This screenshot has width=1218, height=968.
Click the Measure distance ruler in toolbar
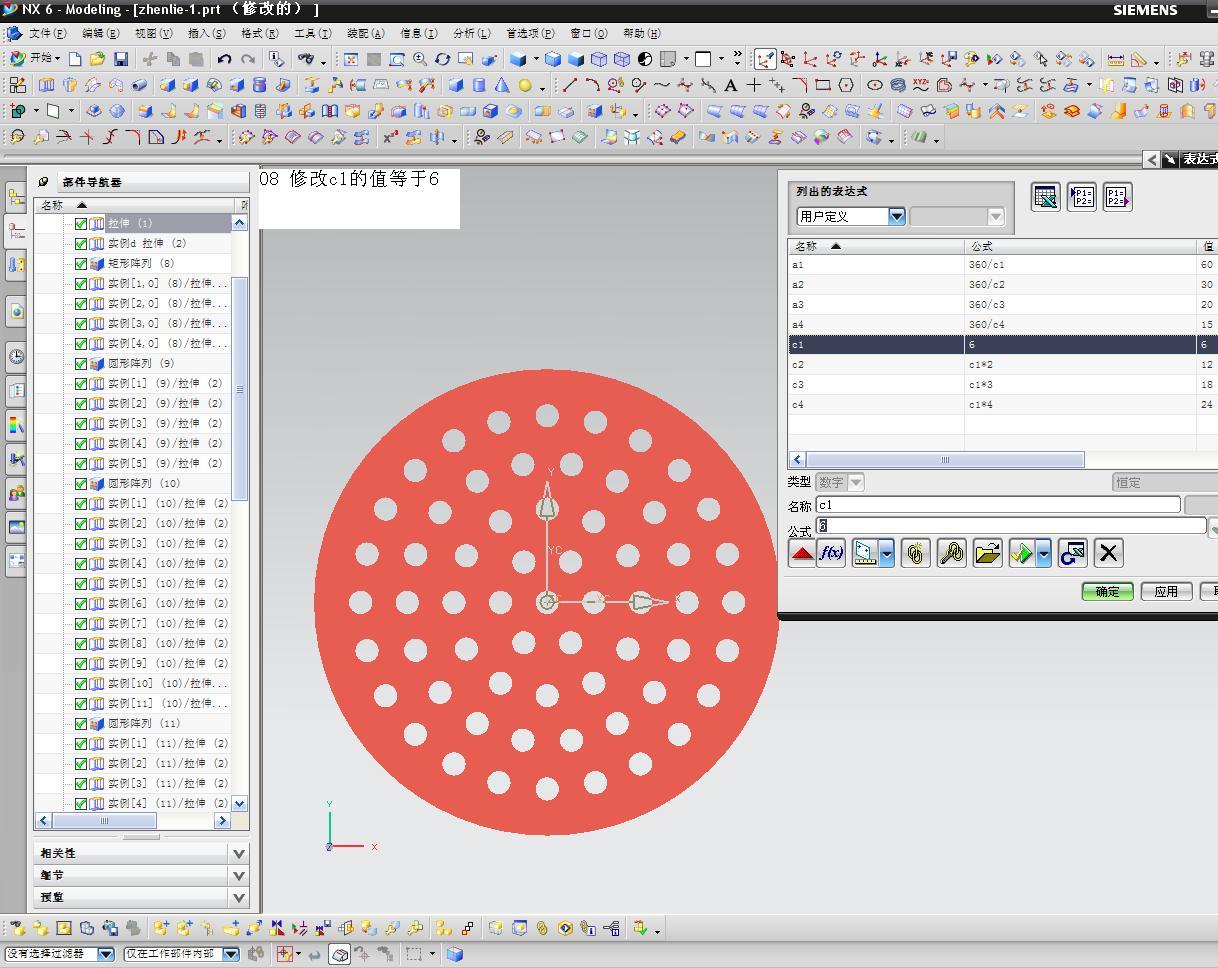[1116, 59]
